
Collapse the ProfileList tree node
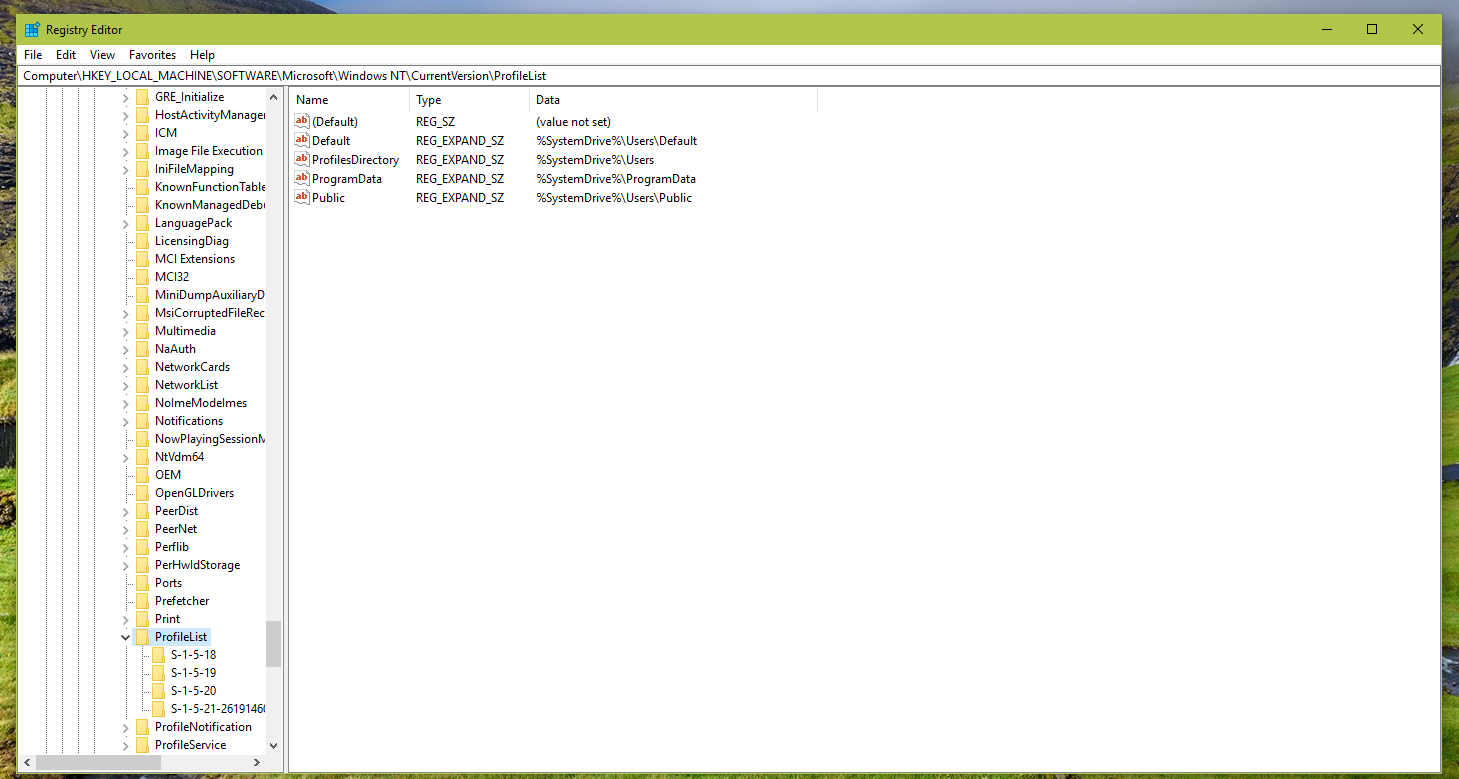[x=125, y=637]
